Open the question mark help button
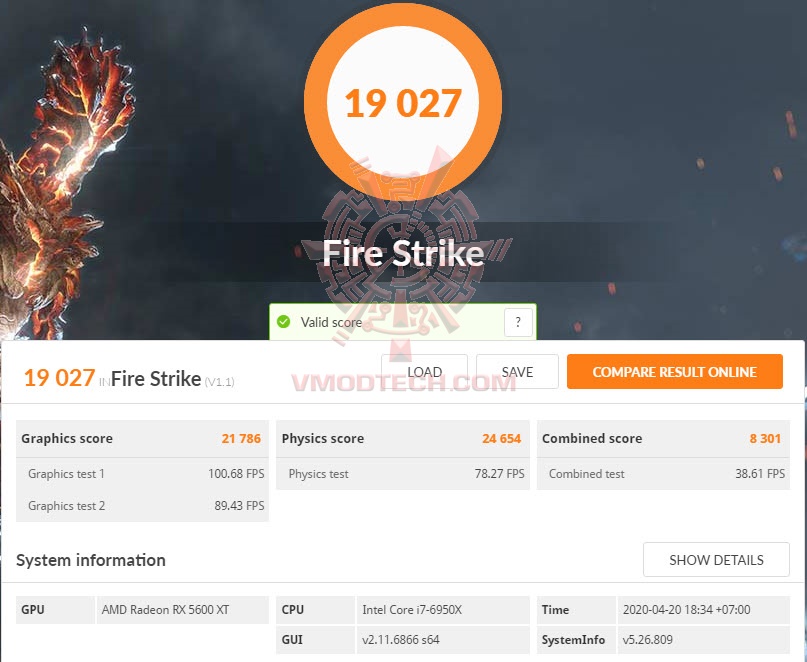This screenshot has width=807, height=662. (518, 322)
